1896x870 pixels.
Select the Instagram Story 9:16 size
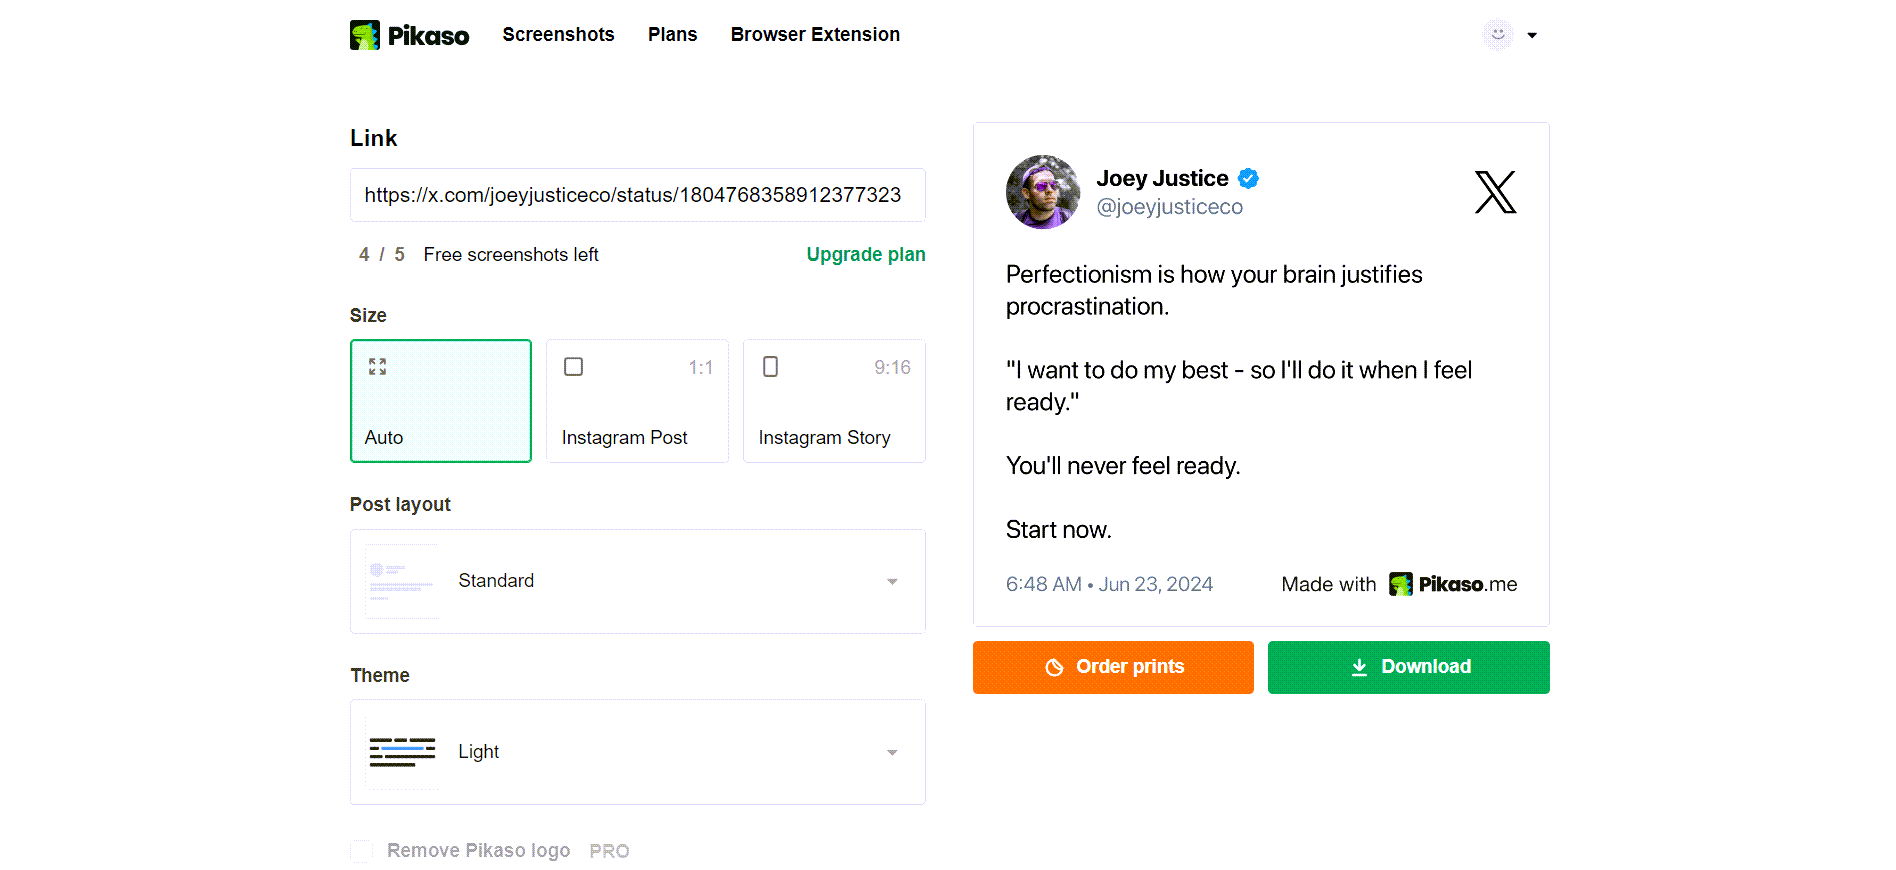(834, 400)
